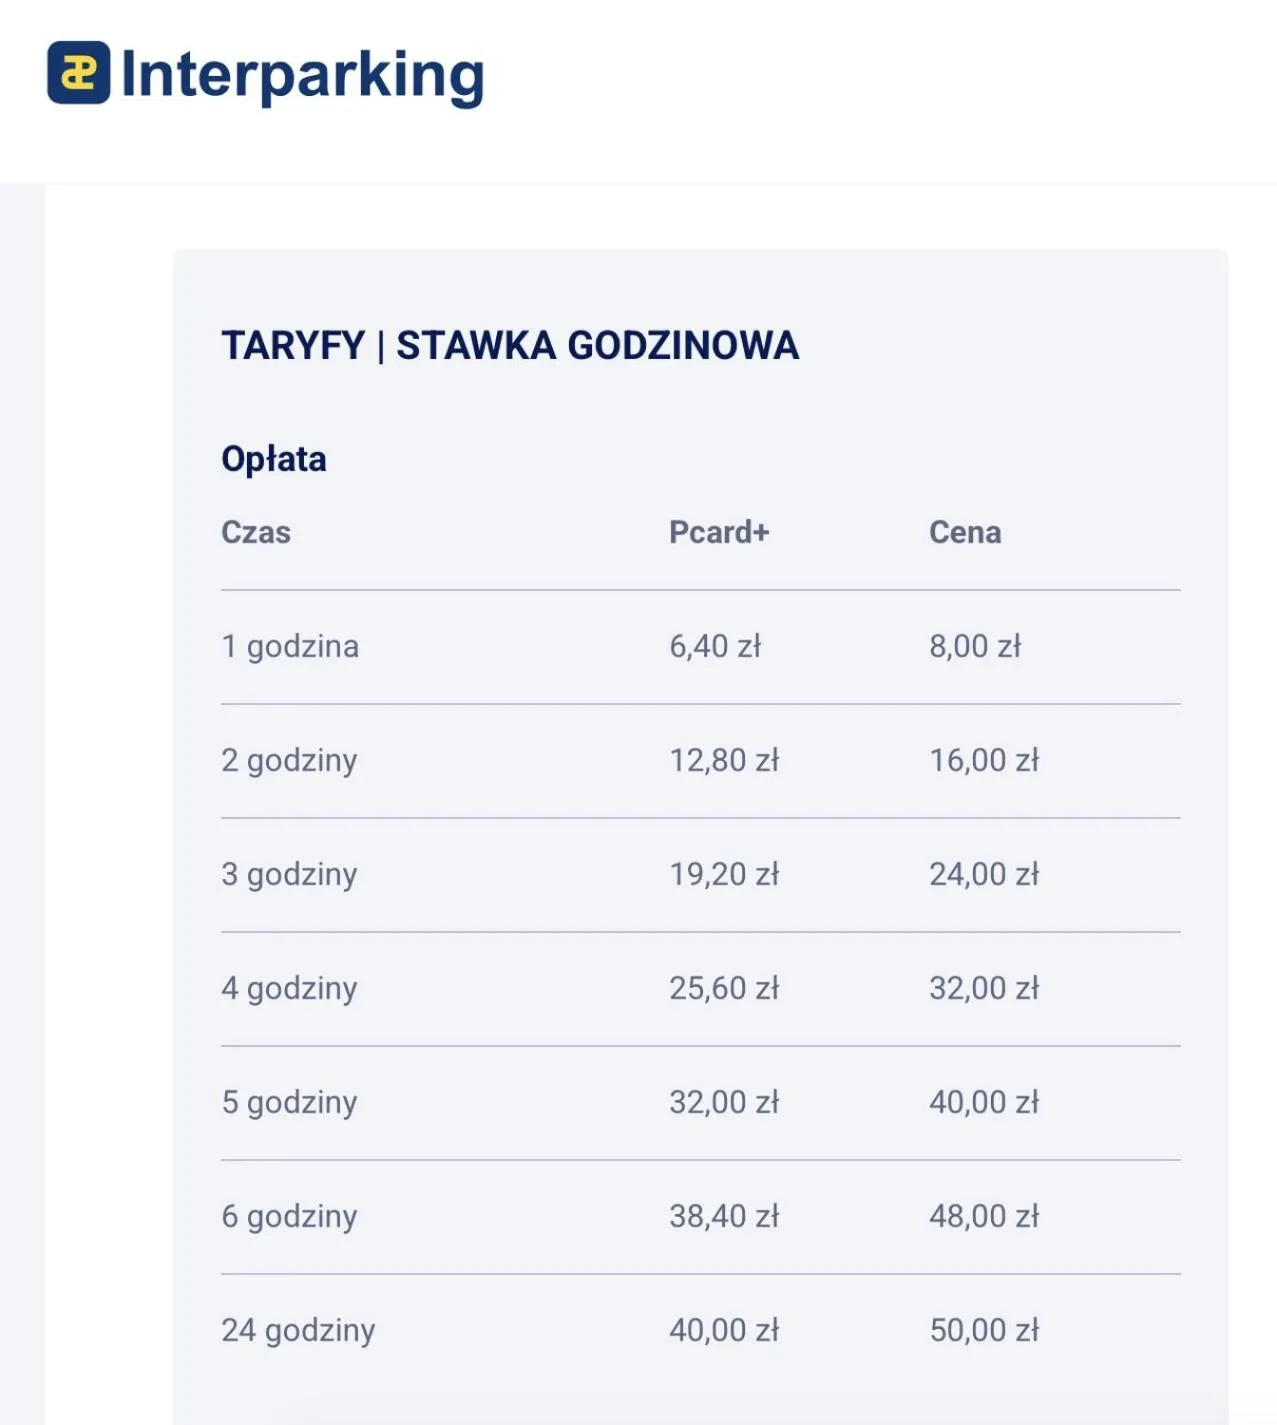
Task: Click the 50,00 zł price
Action: tap(984, 1330)
